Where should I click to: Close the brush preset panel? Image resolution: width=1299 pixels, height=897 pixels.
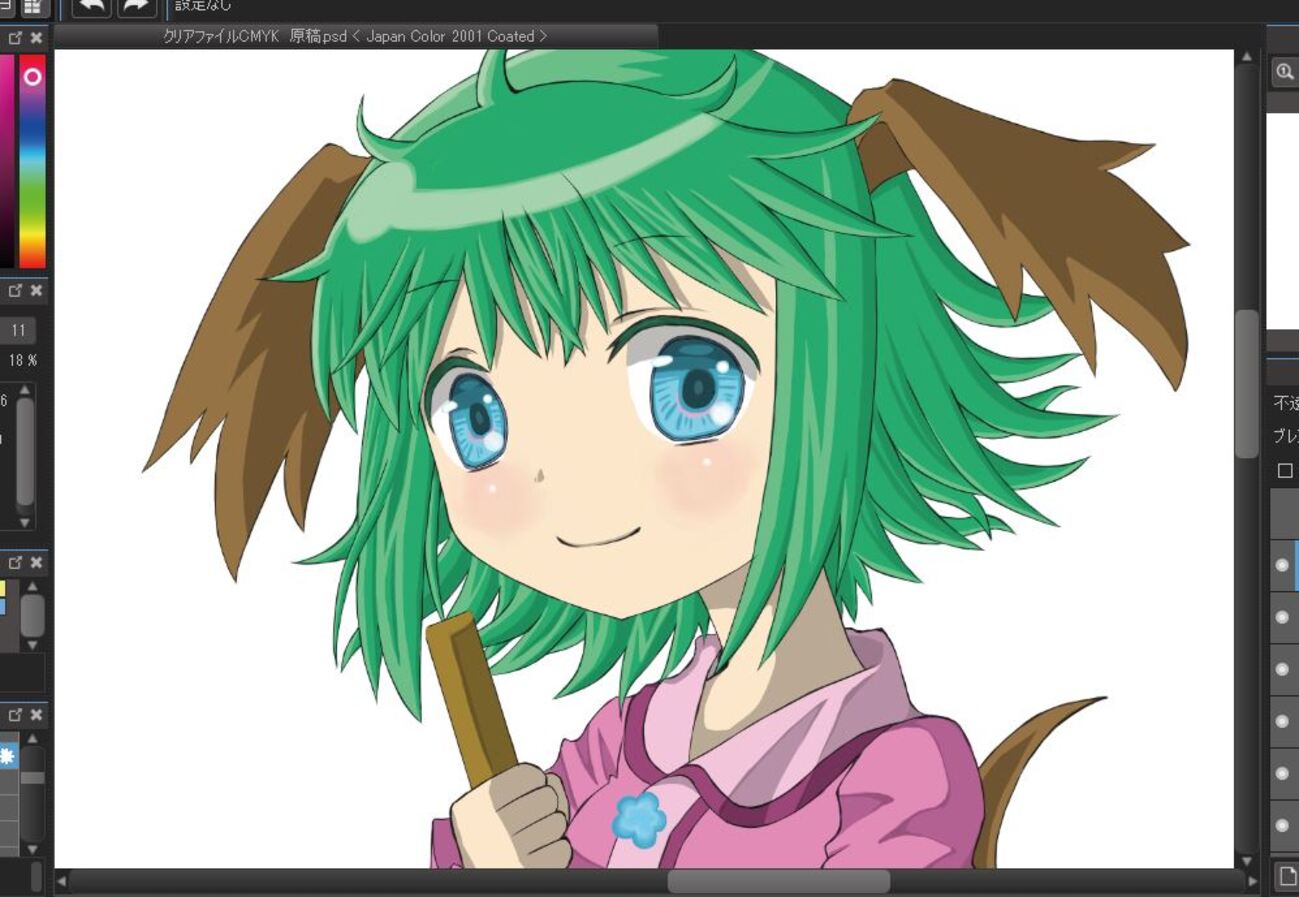click(x=36, y=715)
